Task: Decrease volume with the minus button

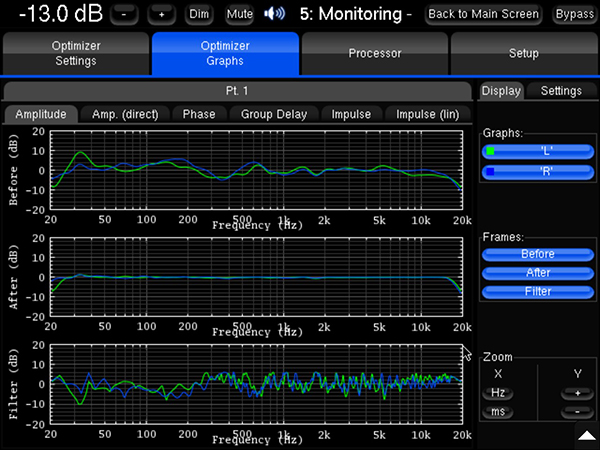Action: tap(124, 15)
